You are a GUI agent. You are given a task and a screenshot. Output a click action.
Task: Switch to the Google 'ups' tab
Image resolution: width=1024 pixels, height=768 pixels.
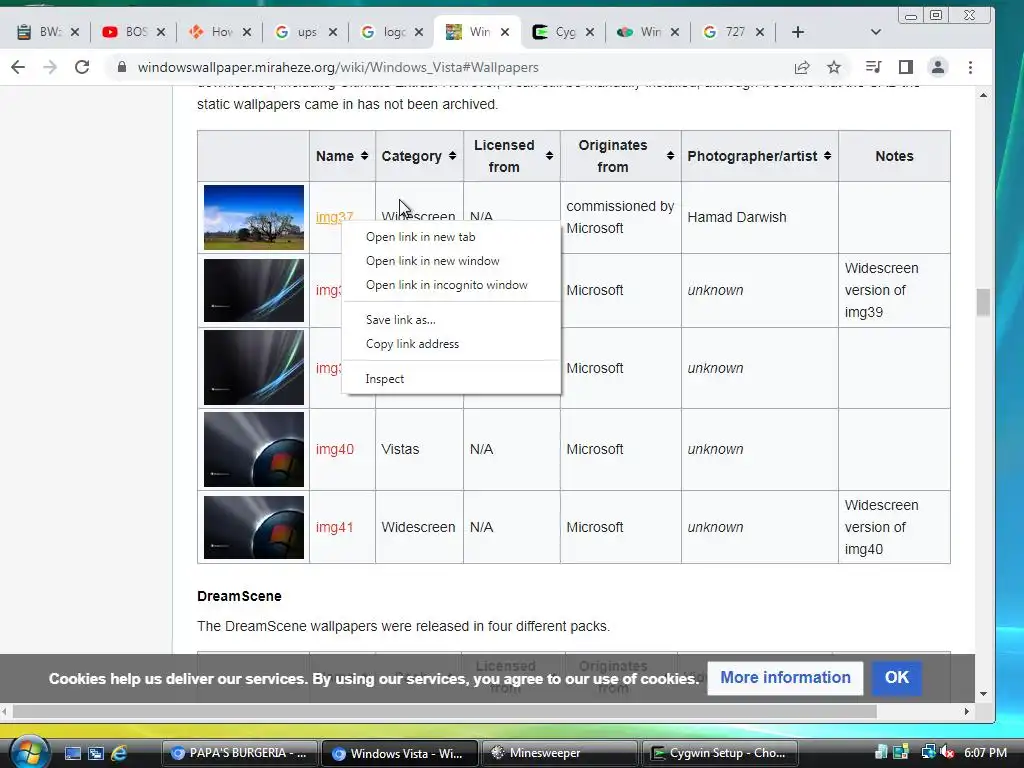pos(297,32)
